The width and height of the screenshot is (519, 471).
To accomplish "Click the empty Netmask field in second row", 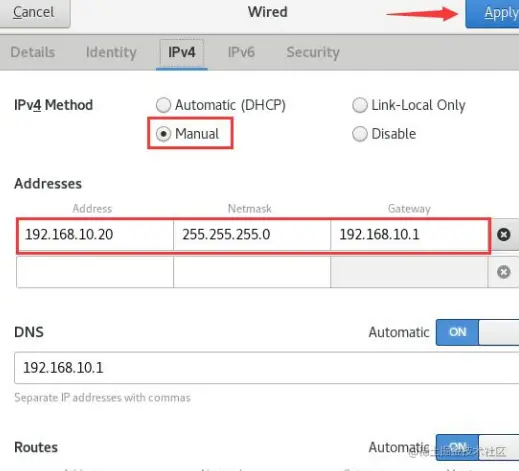I will pos(252,272).
